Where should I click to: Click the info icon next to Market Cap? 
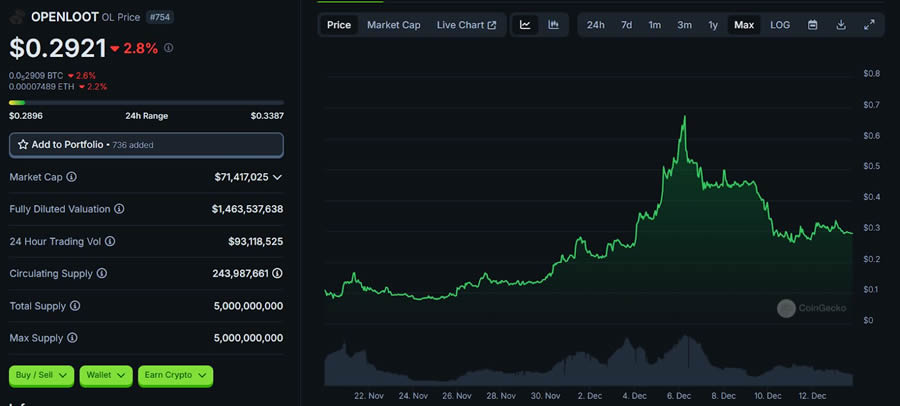pyautogui.click(x=71, y=177)
